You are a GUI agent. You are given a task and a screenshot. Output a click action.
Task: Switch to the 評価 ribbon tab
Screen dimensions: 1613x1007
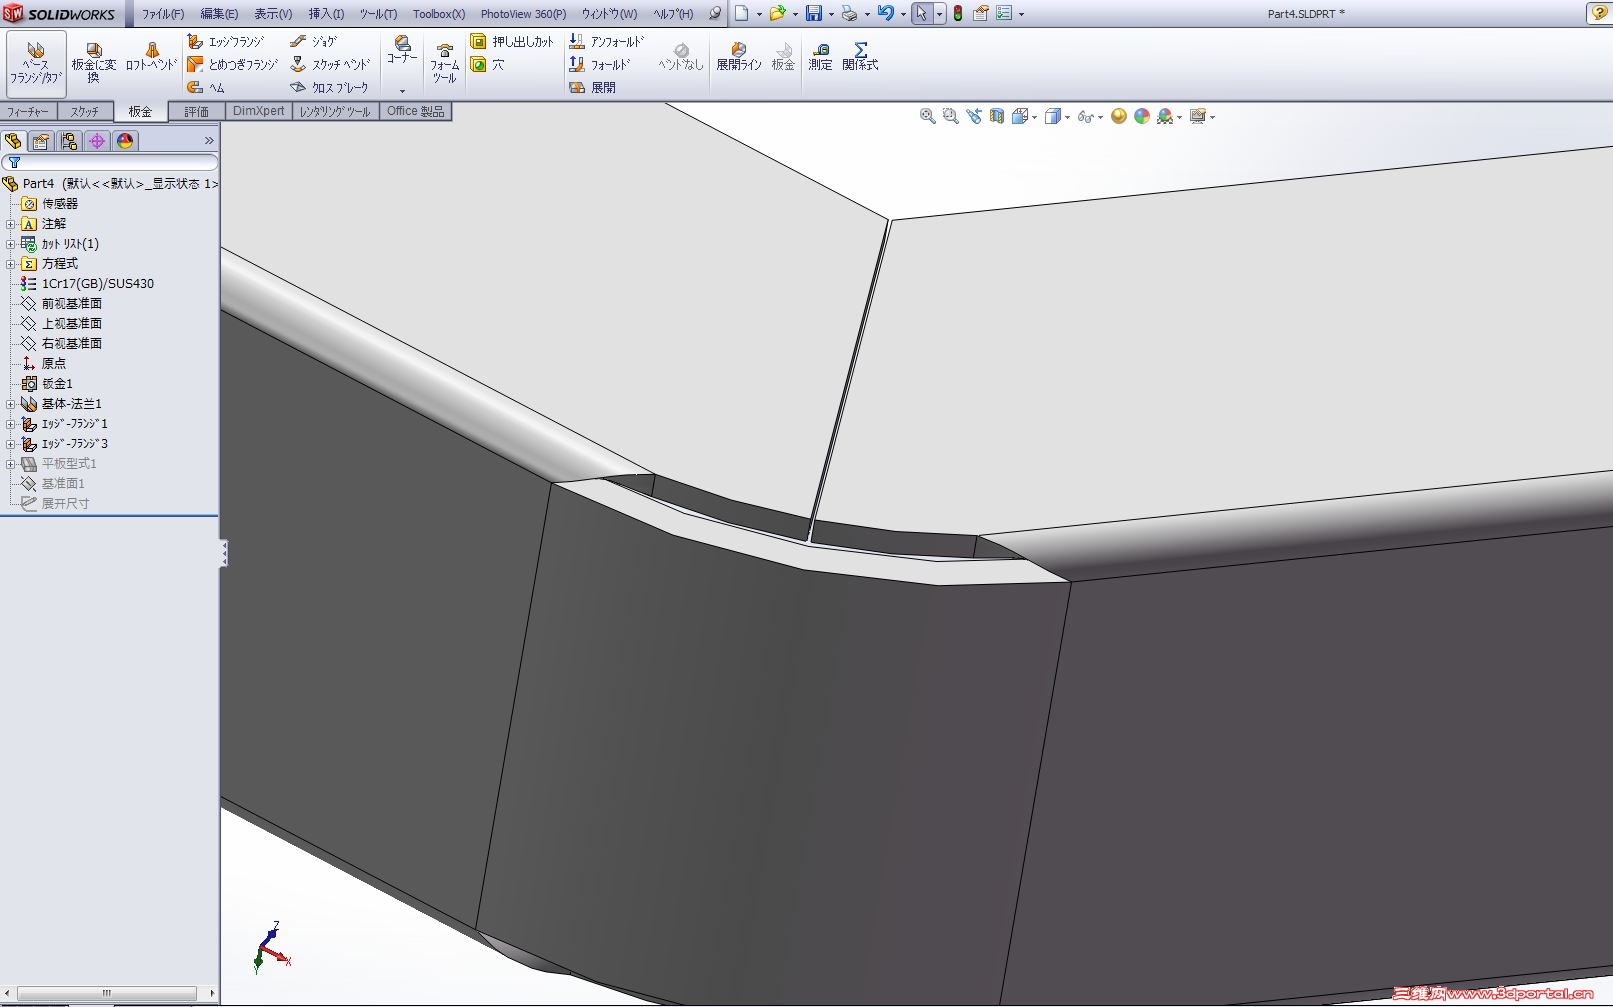click(x=196, y=112)
